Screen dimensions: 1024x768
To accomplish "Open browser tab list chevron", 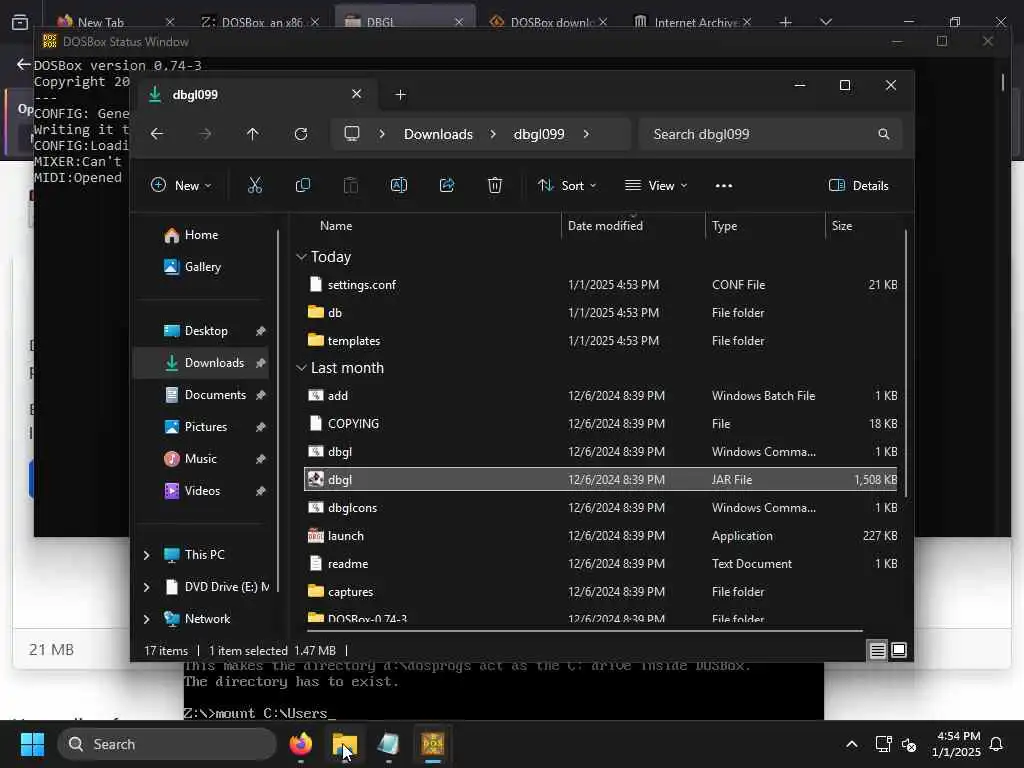I will 825,22.
